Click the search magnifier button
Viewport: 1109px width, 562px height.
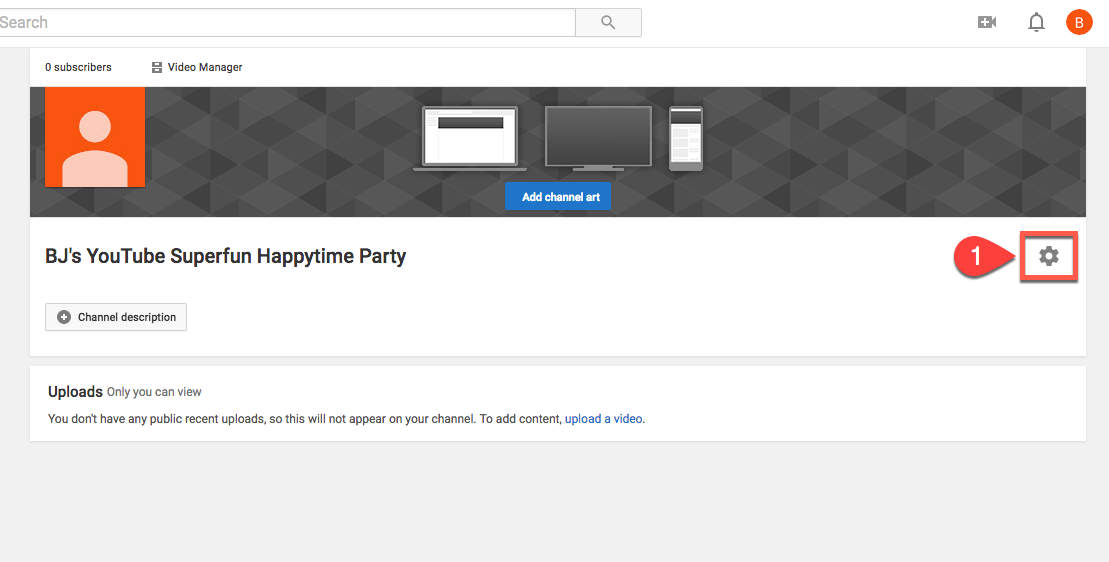[608, 23]
